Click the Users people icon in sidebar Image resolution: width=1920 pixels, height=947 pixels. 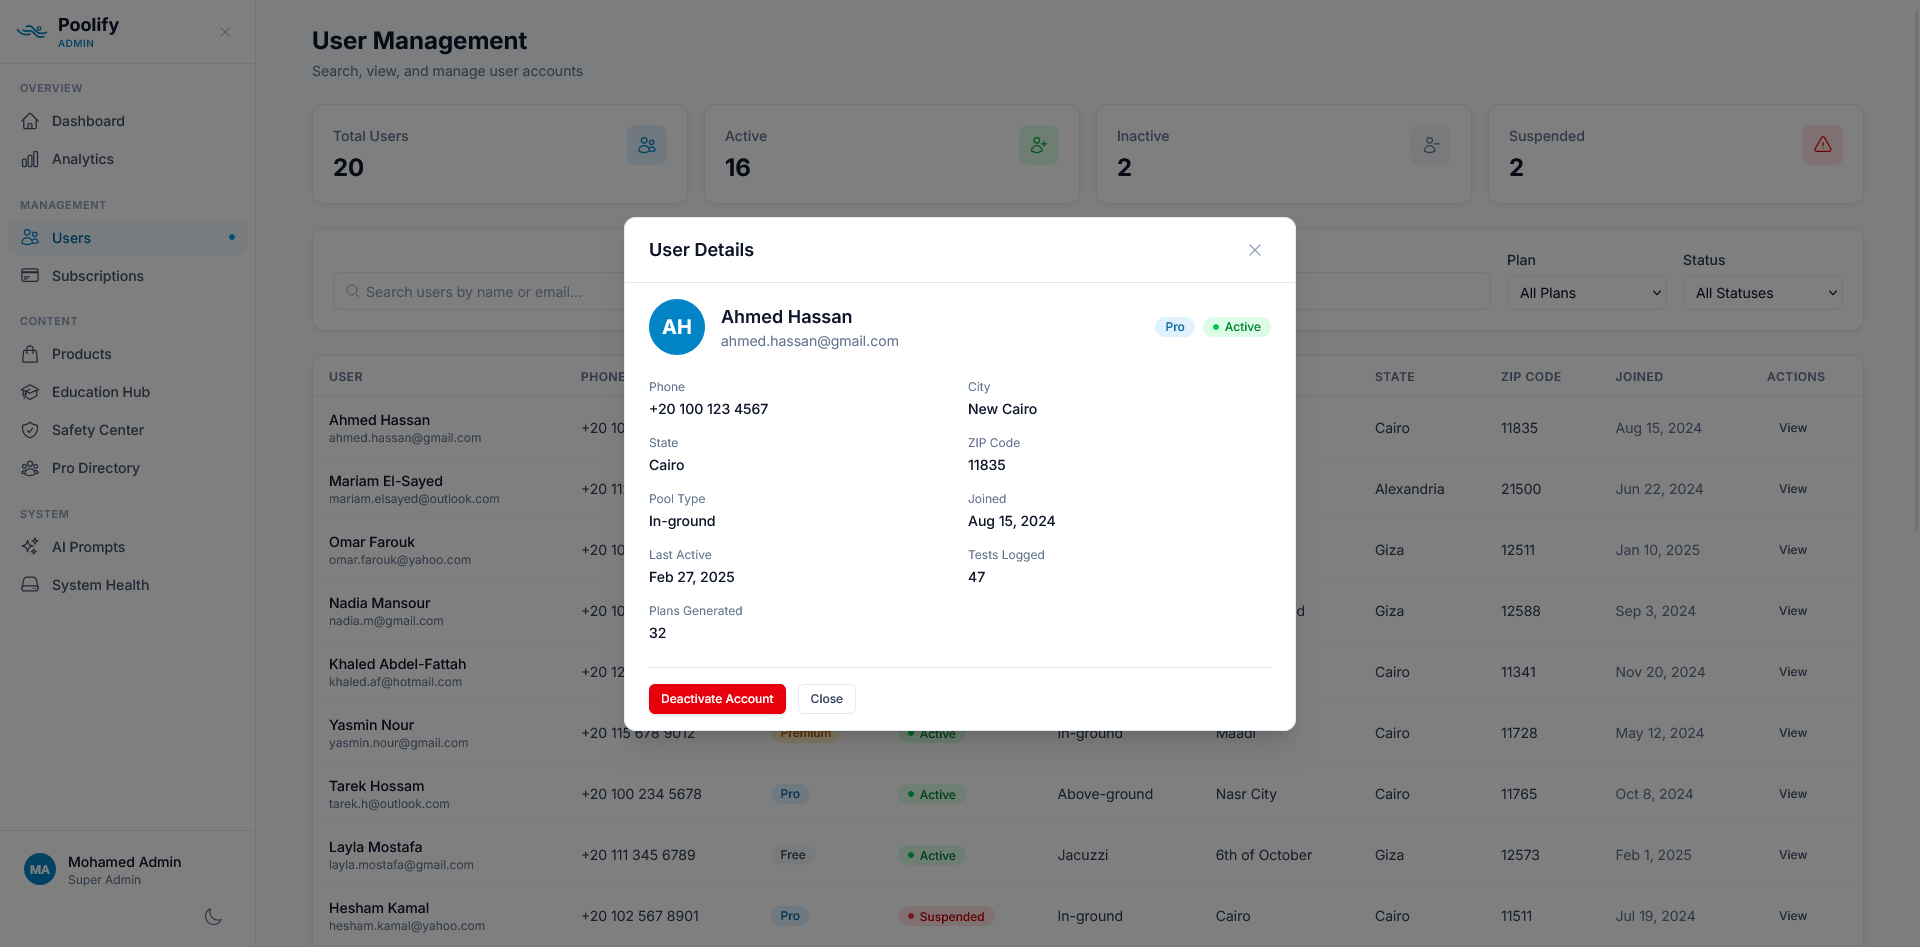[30, 238]
